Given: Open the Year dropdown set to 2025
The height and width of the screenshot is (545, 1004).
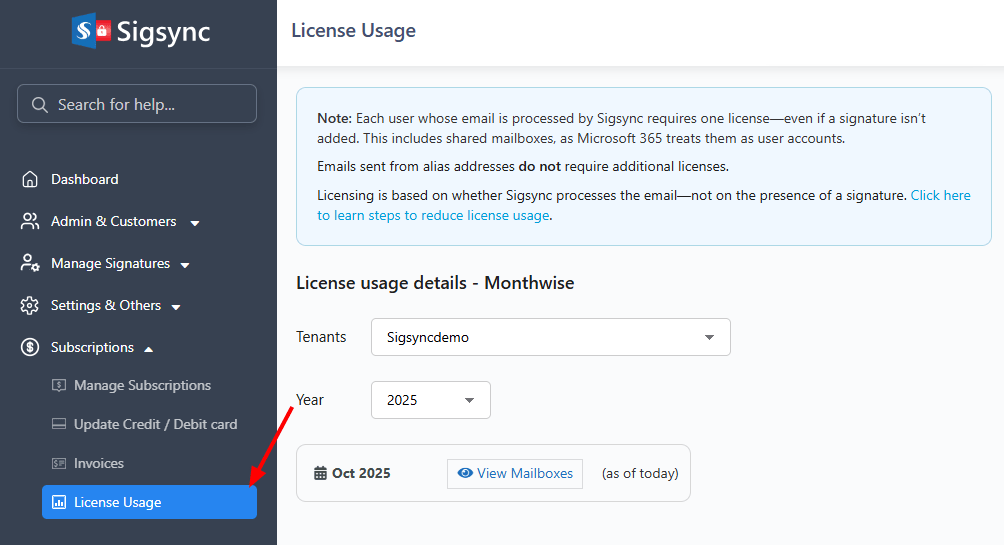Looking at the screenshot, I should pos(430,400).
